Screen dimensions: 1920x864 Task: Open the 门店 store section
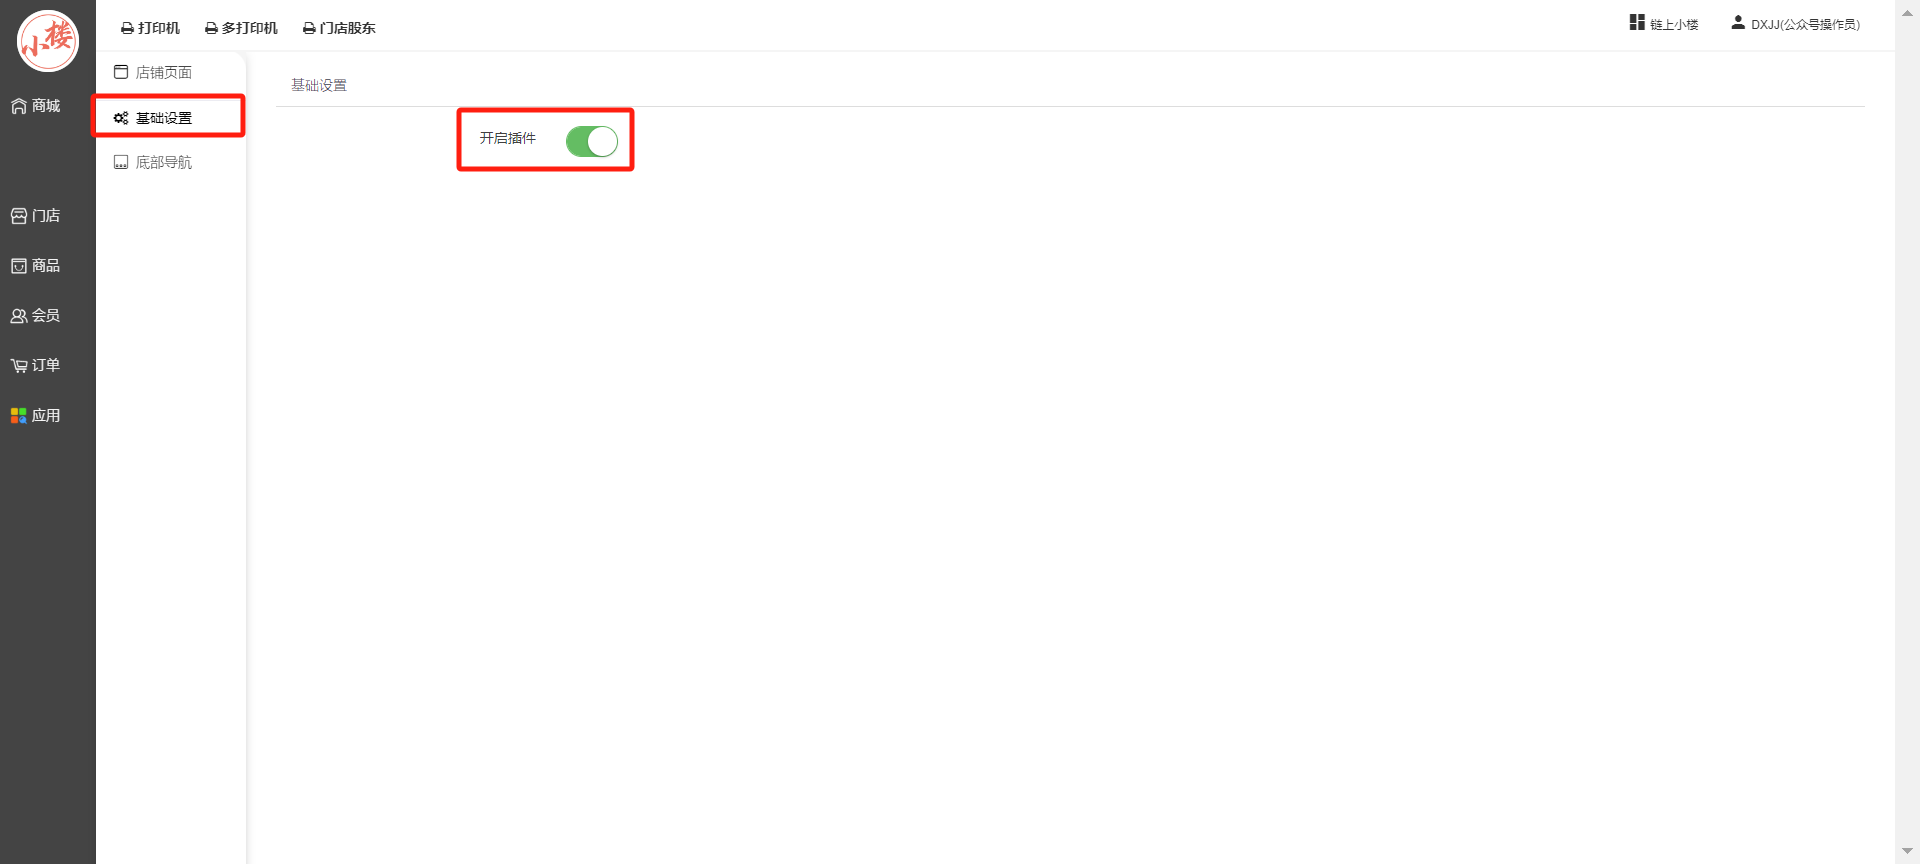pos(36,216)
